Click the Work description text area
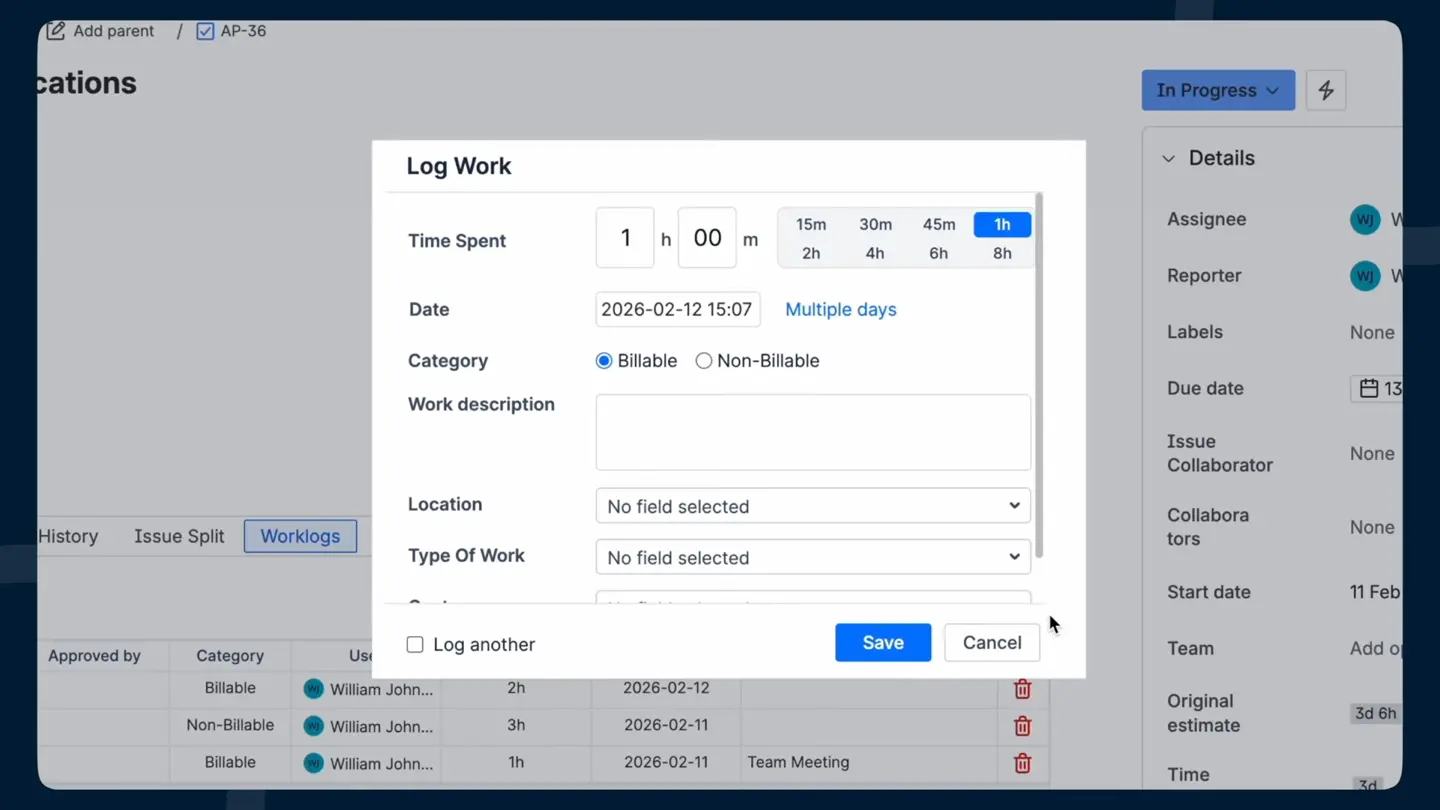This screenshot has width=1440, height=810. click(x=813, y=432)
